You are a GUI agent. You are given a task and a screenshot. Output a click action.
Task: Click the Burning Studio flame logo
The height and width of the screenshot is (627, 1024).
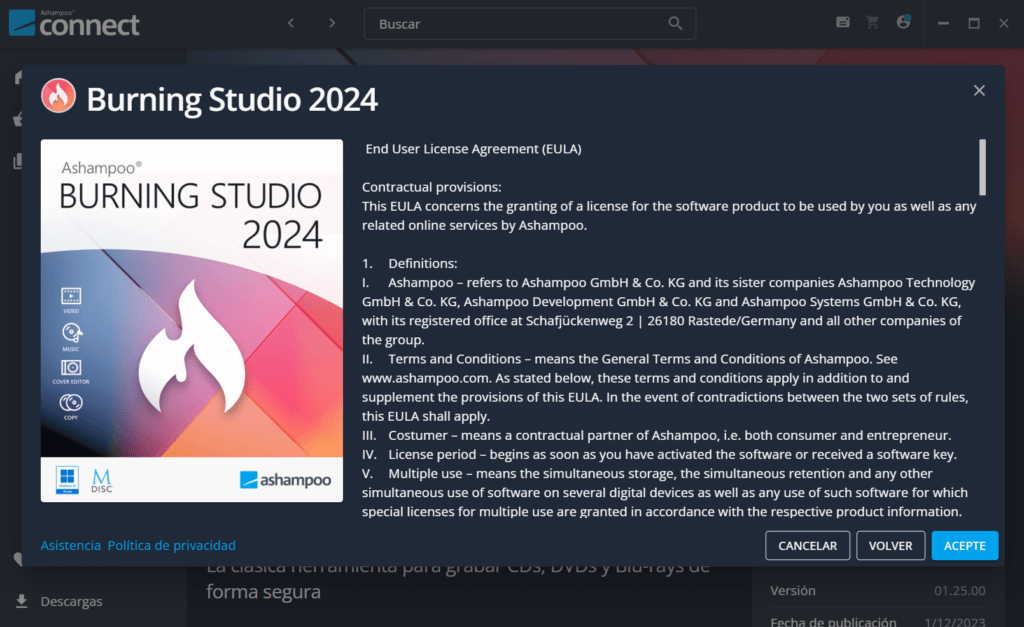[x=59, y=96]
